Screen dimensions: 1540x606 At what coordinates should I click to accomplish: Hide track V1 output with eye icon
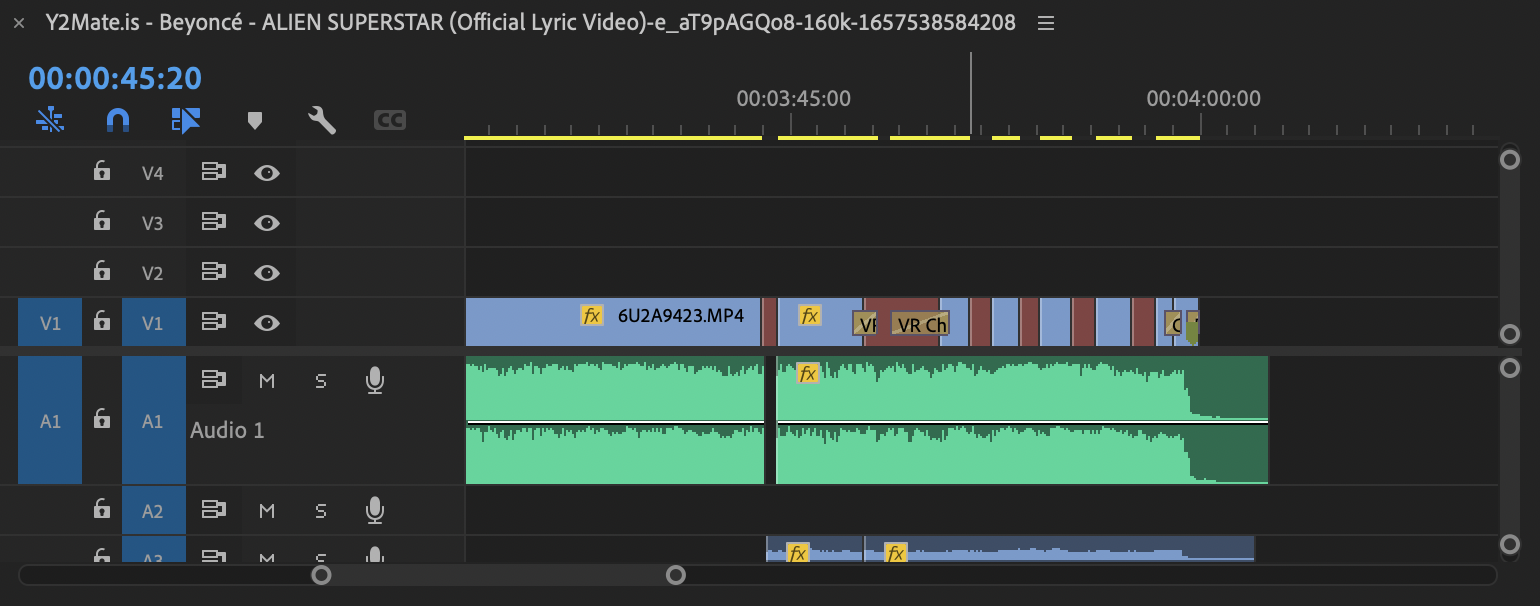click(x=266, y=323)
